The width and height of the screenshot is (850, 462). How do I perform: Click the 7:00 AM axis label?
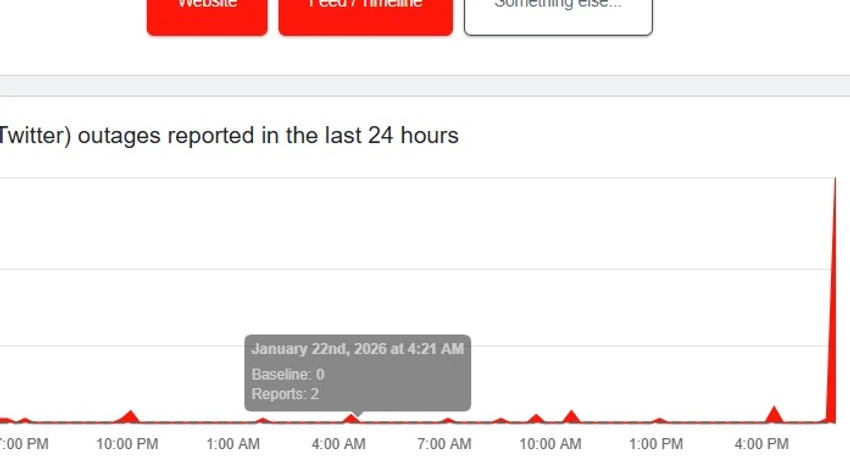point(445,443)
